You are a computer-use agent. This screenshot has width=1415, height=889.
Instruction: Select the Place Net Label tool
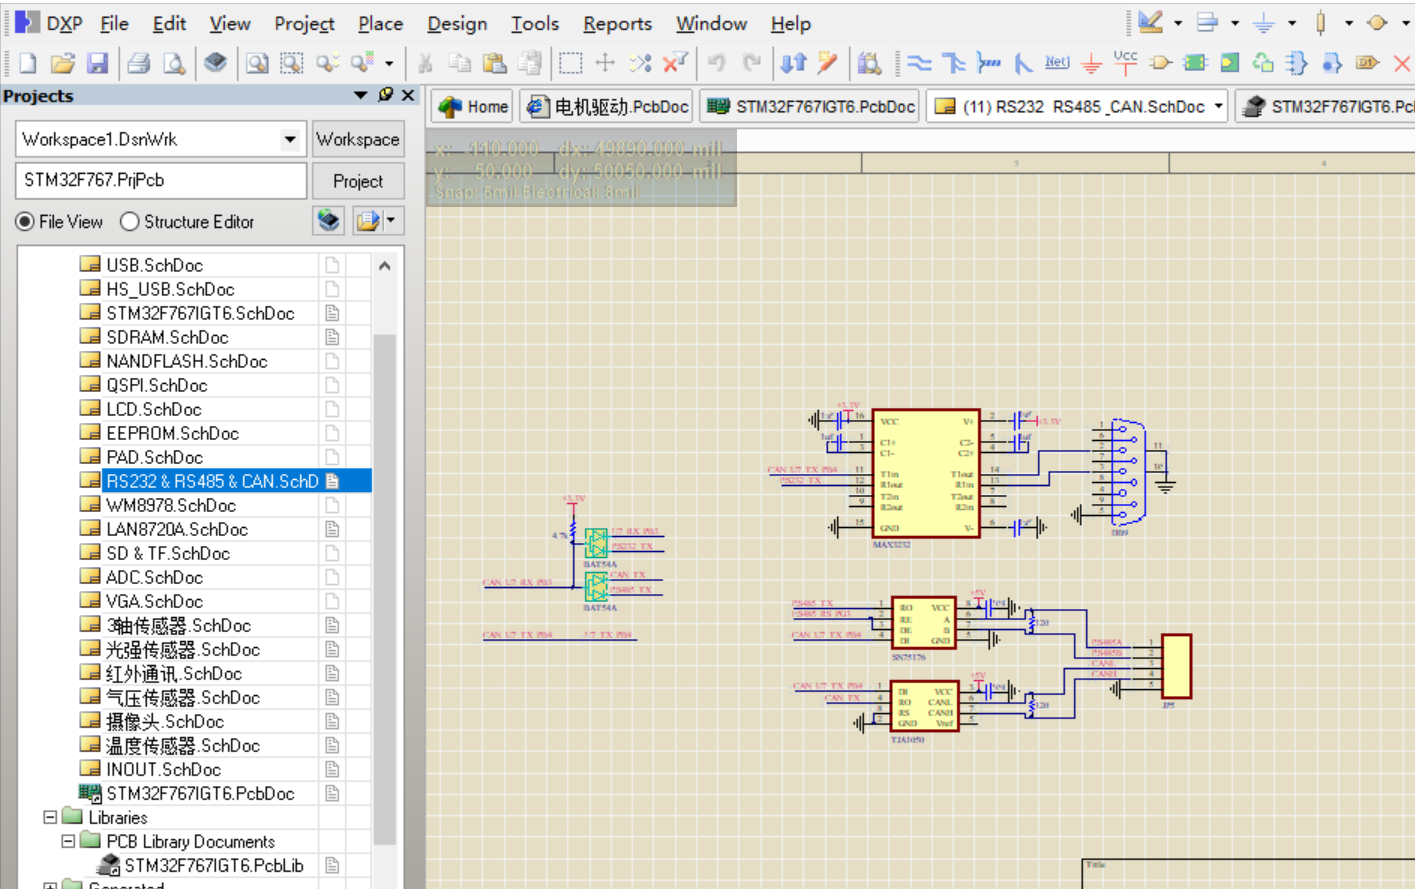click(x=1057, y=63)
